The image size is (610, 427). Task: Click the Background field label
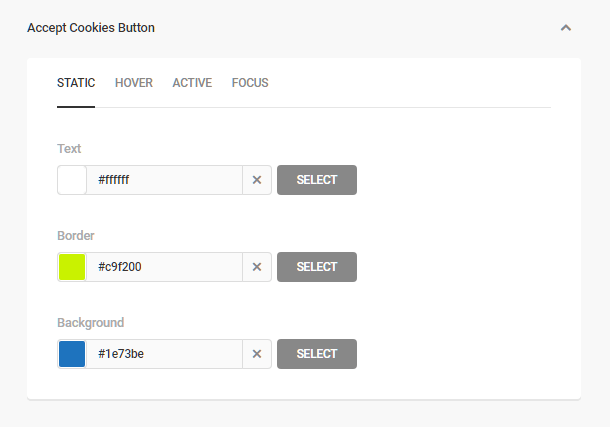91,323
